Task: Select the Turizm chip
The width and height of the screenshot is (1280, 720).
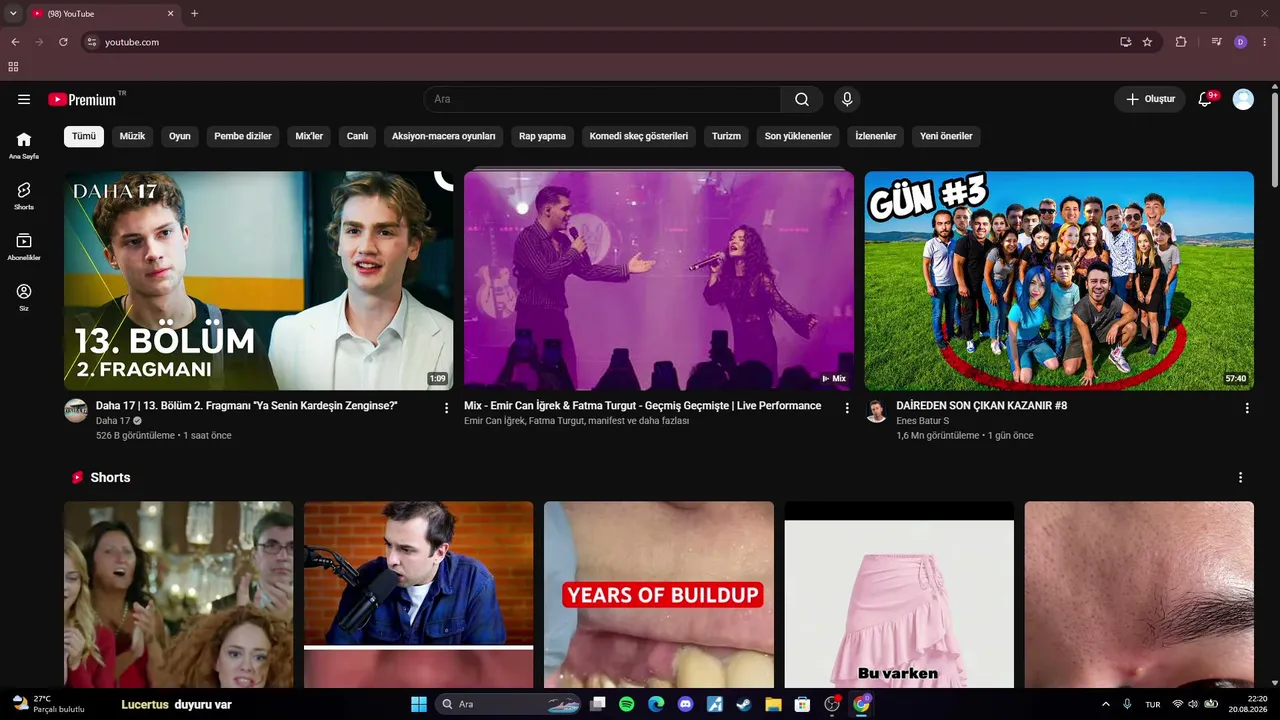Action: (727, 136)
